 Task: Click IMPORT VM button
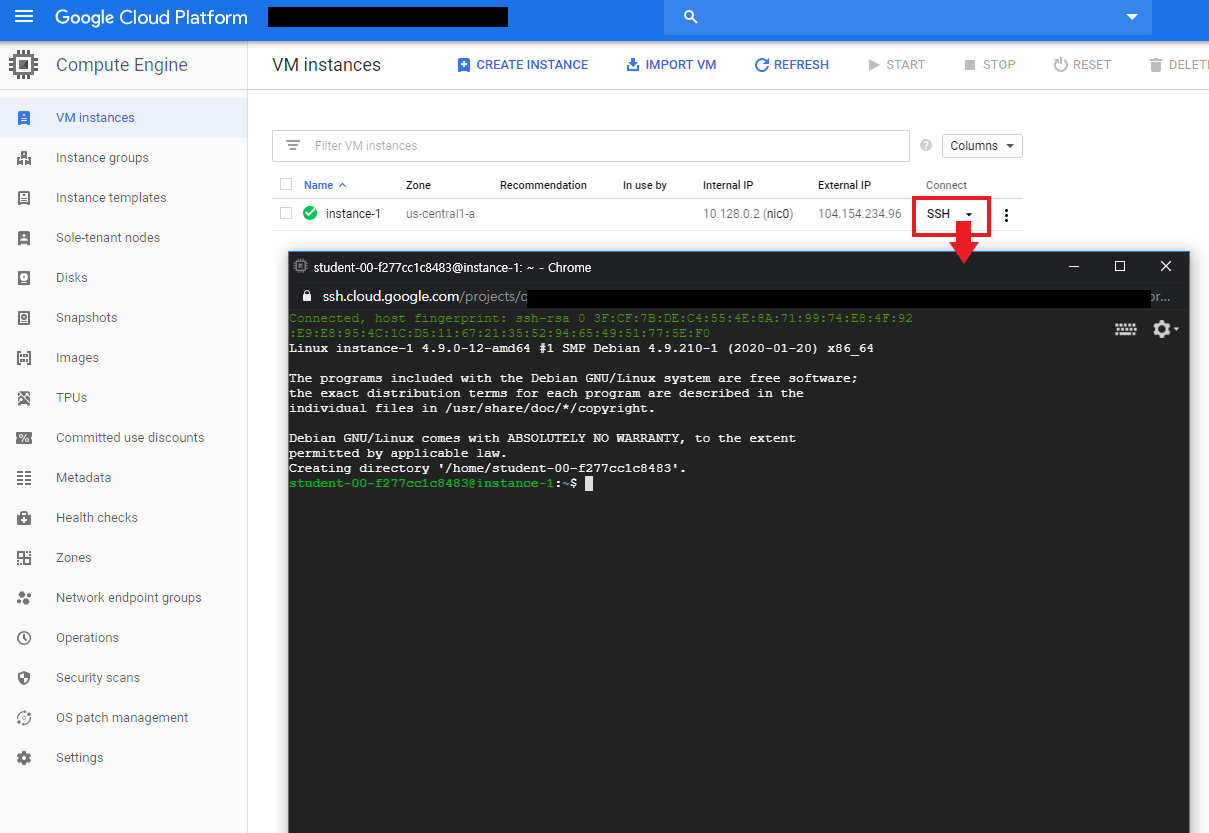coord(671,65)
